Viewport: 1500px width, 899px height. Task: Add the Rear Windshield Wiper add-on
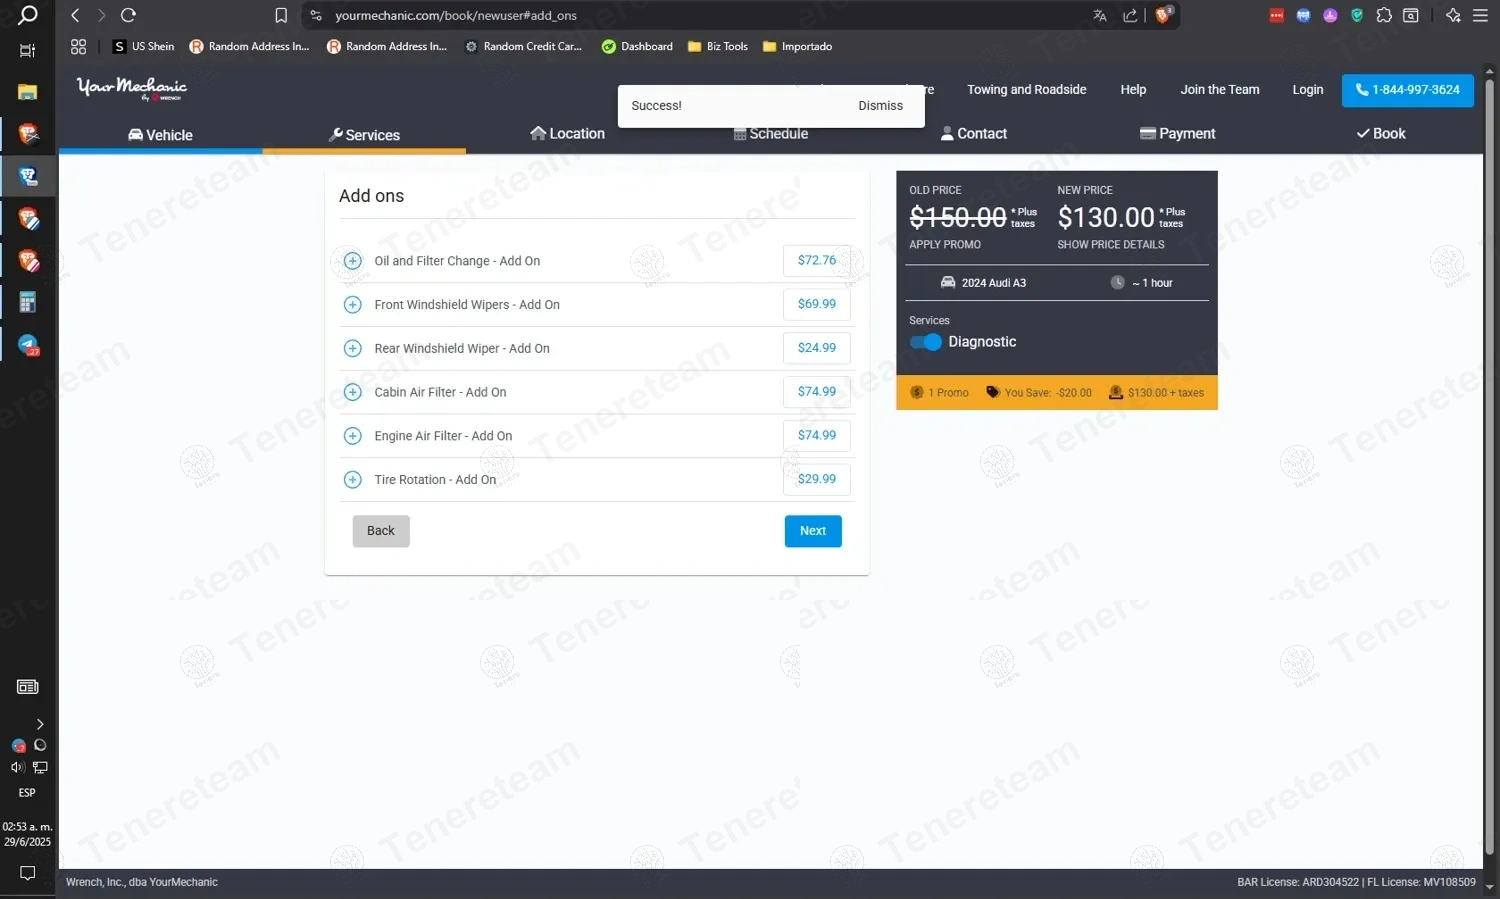352,348
